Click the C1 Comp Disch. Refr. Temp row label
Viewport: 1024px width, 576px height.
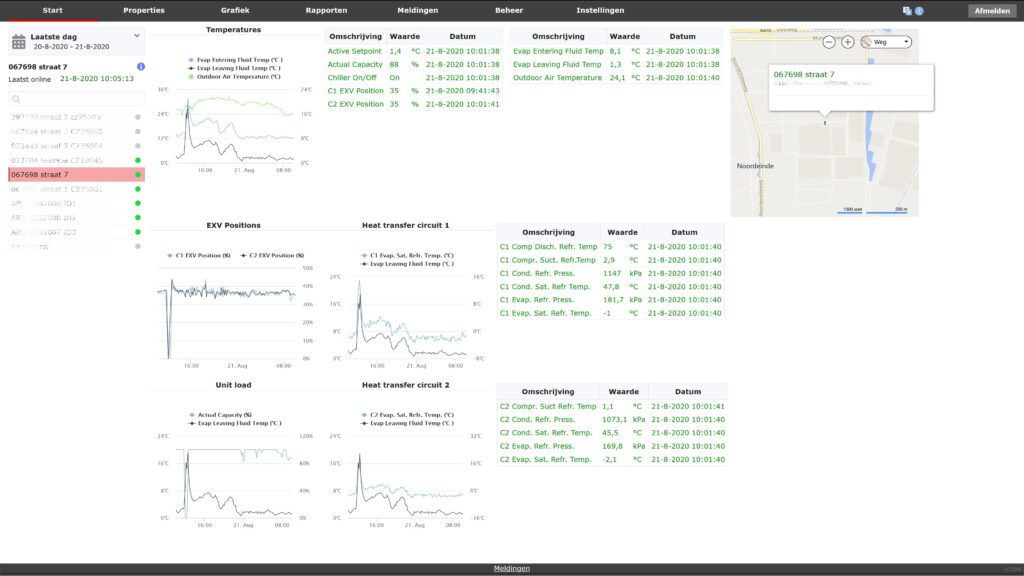(x=549, y=247)
